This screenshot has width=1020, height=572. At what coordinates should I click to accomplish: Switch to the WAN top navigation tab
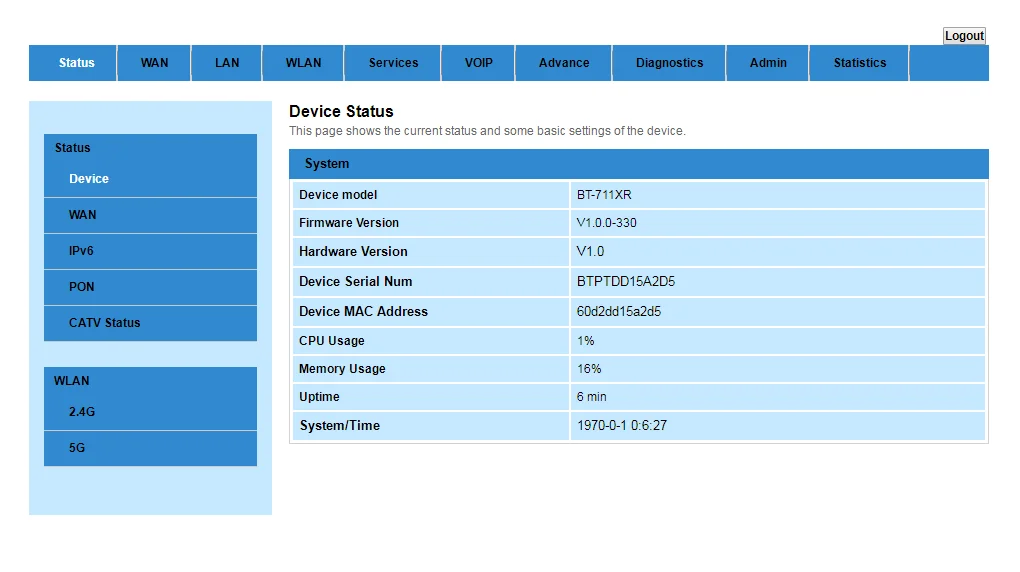coord(154,63)
